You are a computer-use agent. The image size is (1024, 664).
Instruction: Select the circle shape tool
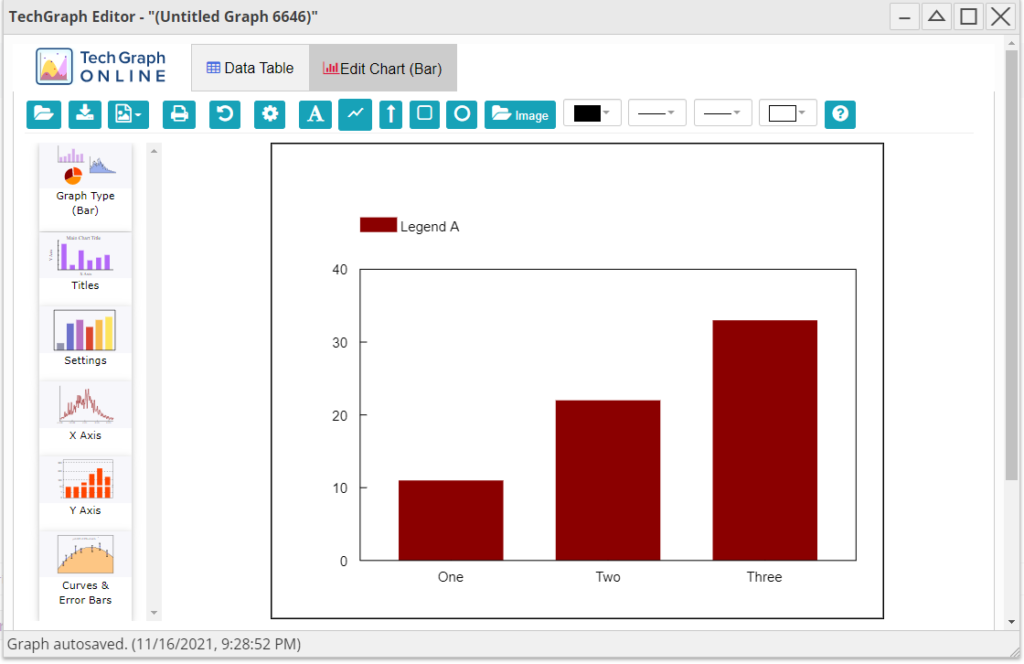tap(461, 114)
